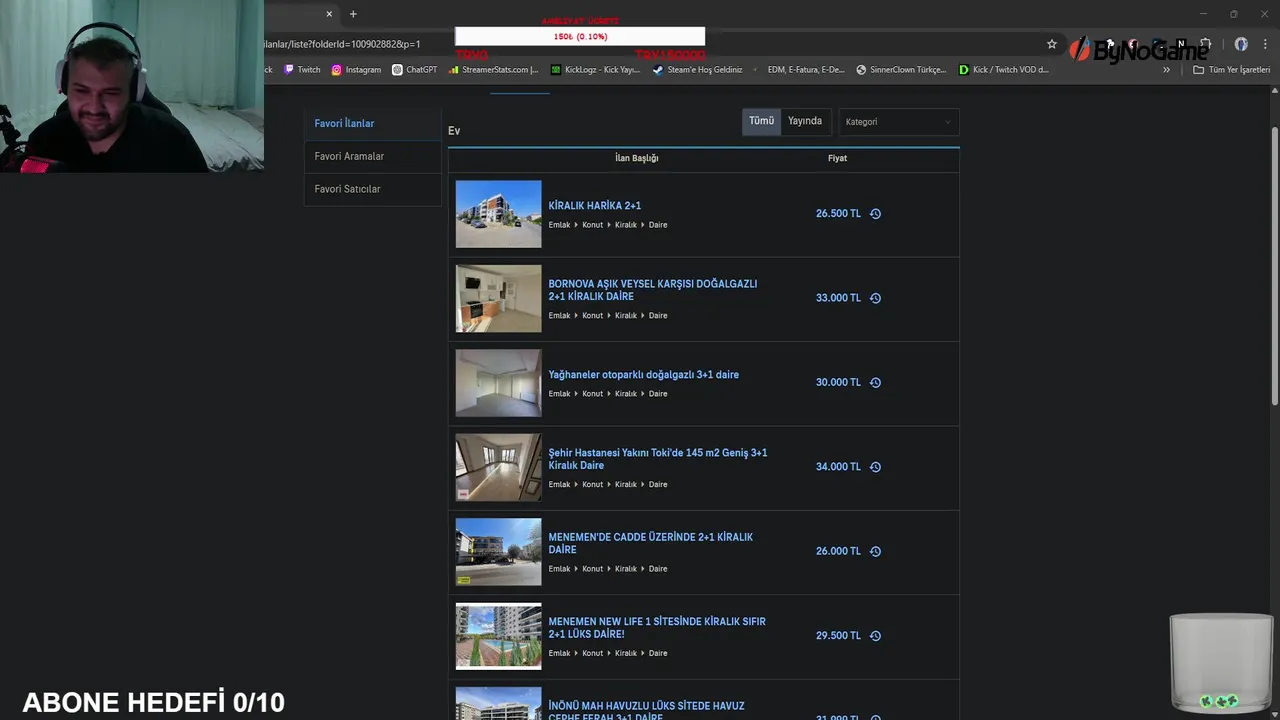Open listing MENEMEN NEW LIFE 1 SİTESİNDE
The image size is (1280, 720).
click(657, 628)
